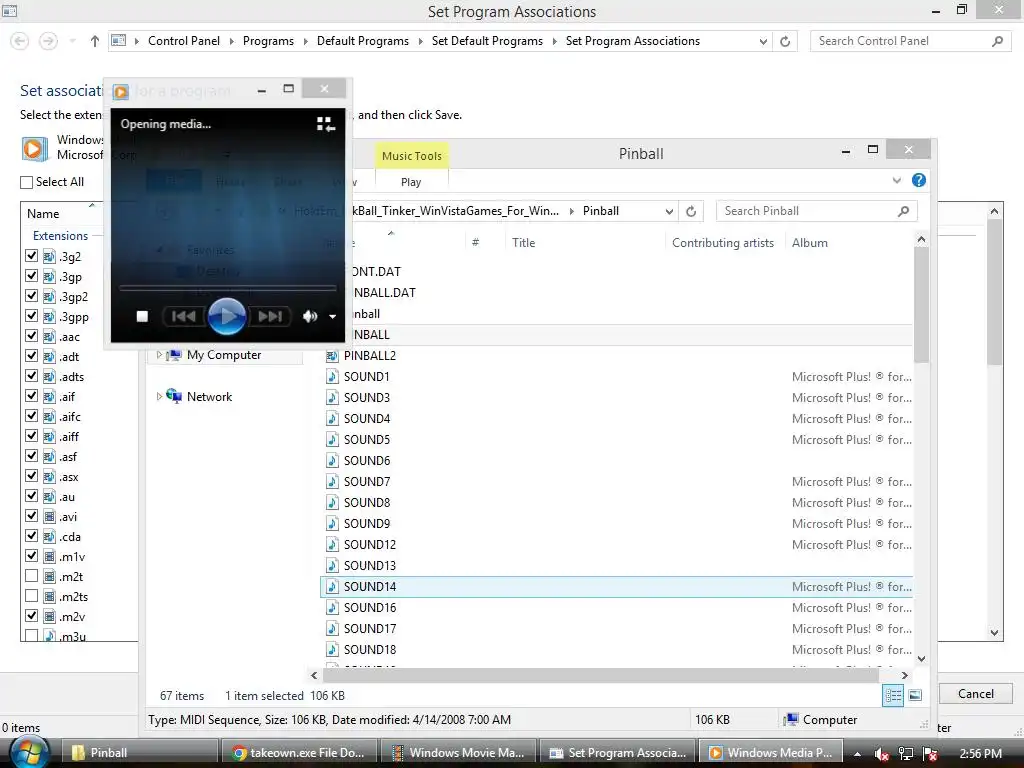Open the Windows Start orb
Screen dimensions: 1024x768
(x=29, y=753)
